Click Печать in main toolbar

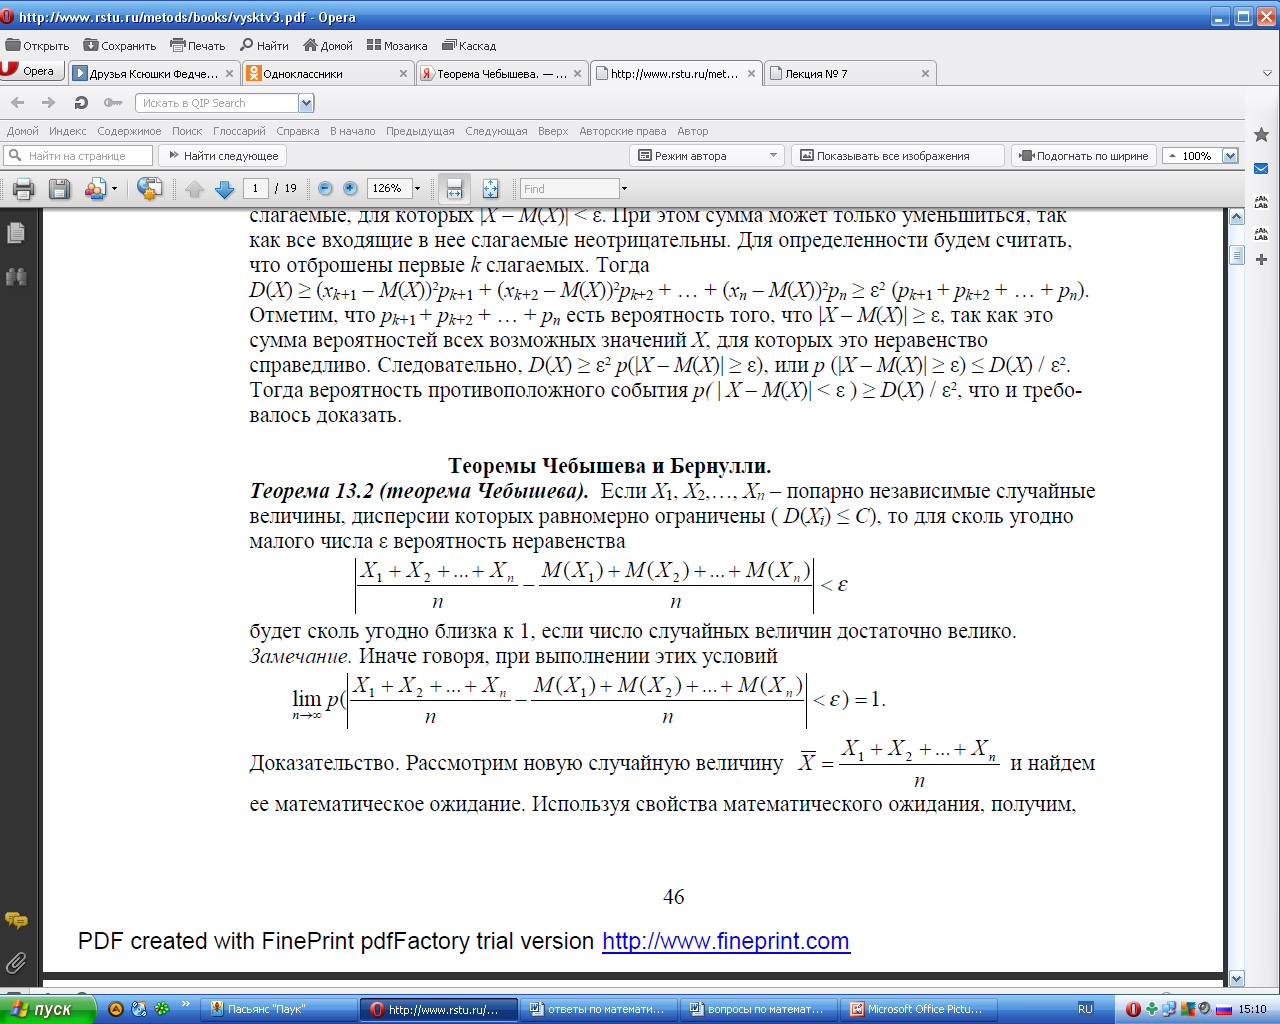click(x=198, y=45)
